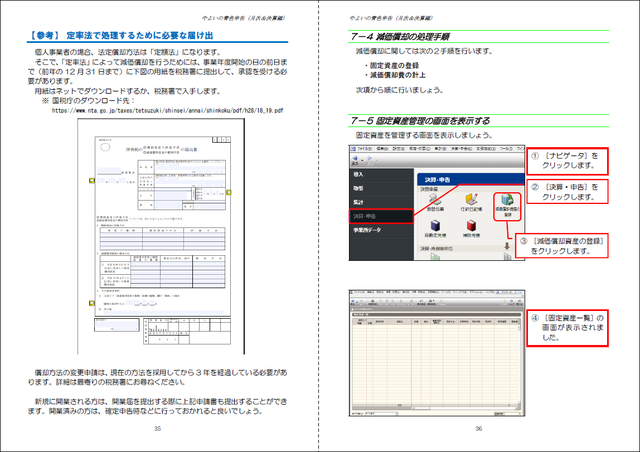The width and height of the screenshot is (640, 452).
Task: Click the bullet text 減価償却費の計上
Action: click(398, 75)
